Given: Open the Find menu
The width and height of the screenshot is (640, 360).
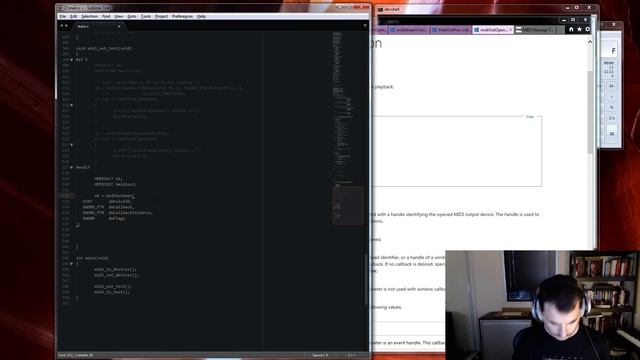Looking at the screenshot, I should coord(106,16).
